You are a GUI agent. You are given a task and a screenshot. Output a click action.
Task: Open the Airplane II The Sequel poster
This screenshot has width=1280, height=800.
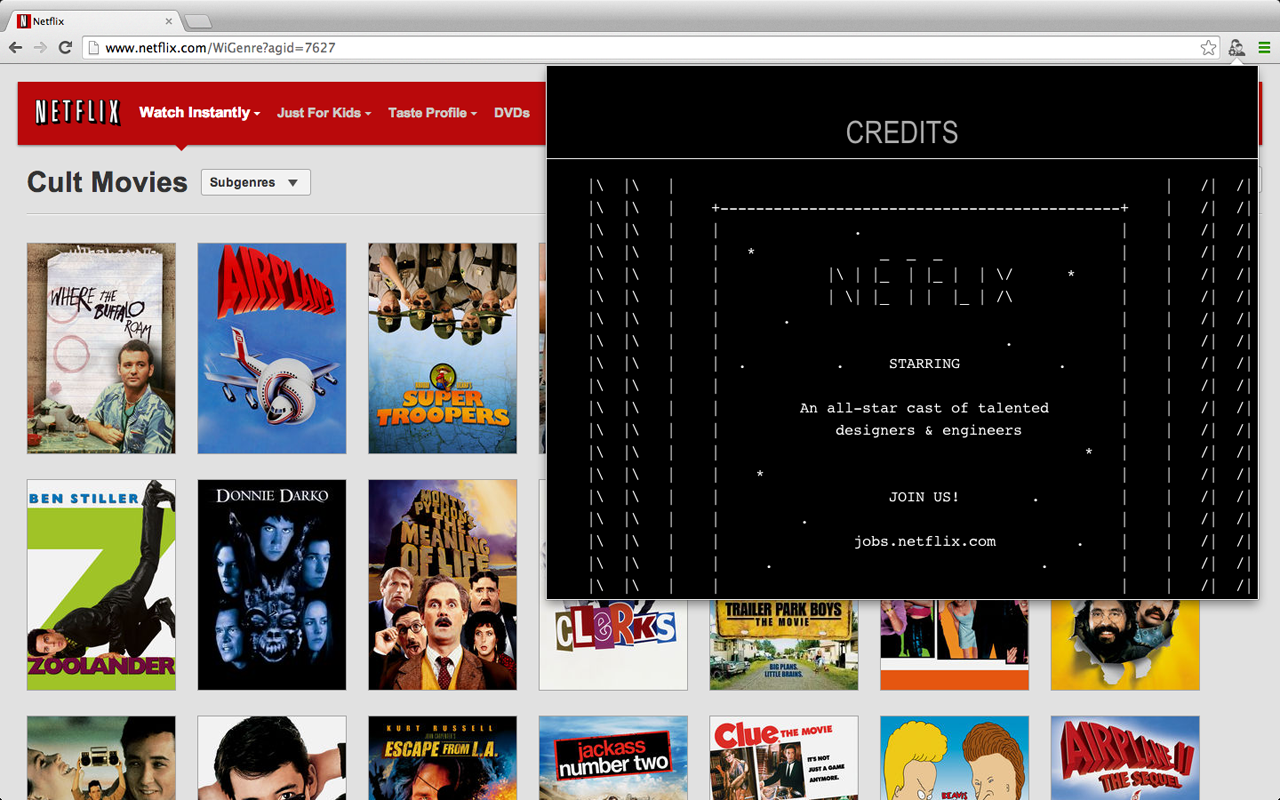(x=1125, y=758)
